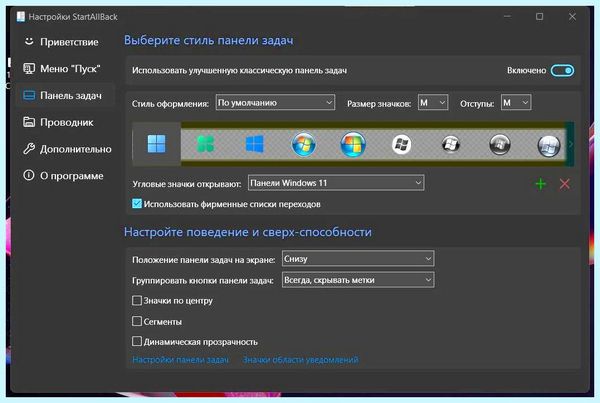600x403 pixels.
Task: Remove start icon with red X
Action: [564, 184]
